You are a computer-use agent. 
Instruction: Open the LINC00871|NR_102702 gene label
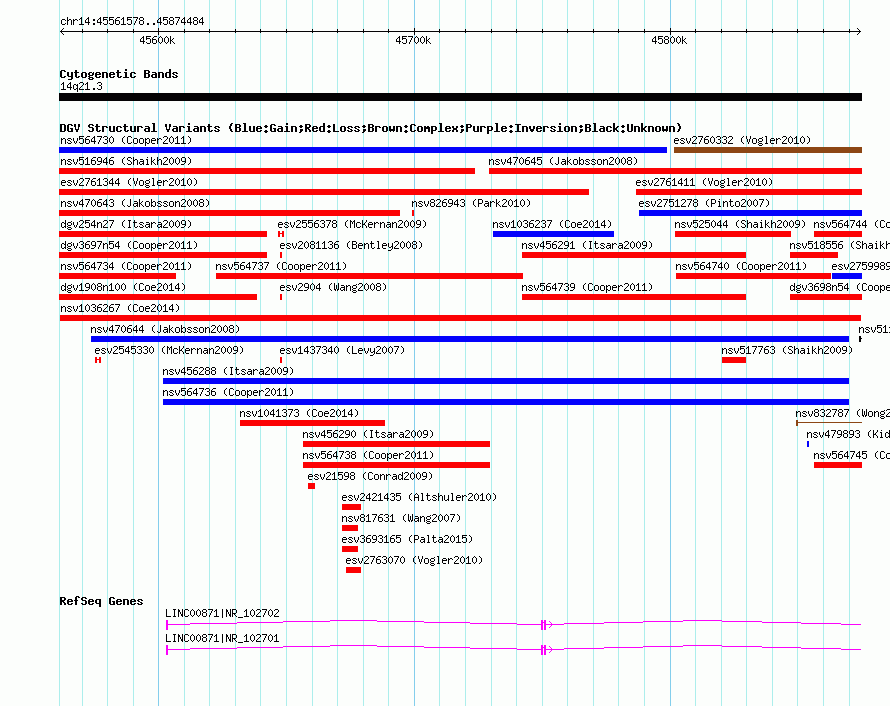pyautogui.click(x=222, y=613)
